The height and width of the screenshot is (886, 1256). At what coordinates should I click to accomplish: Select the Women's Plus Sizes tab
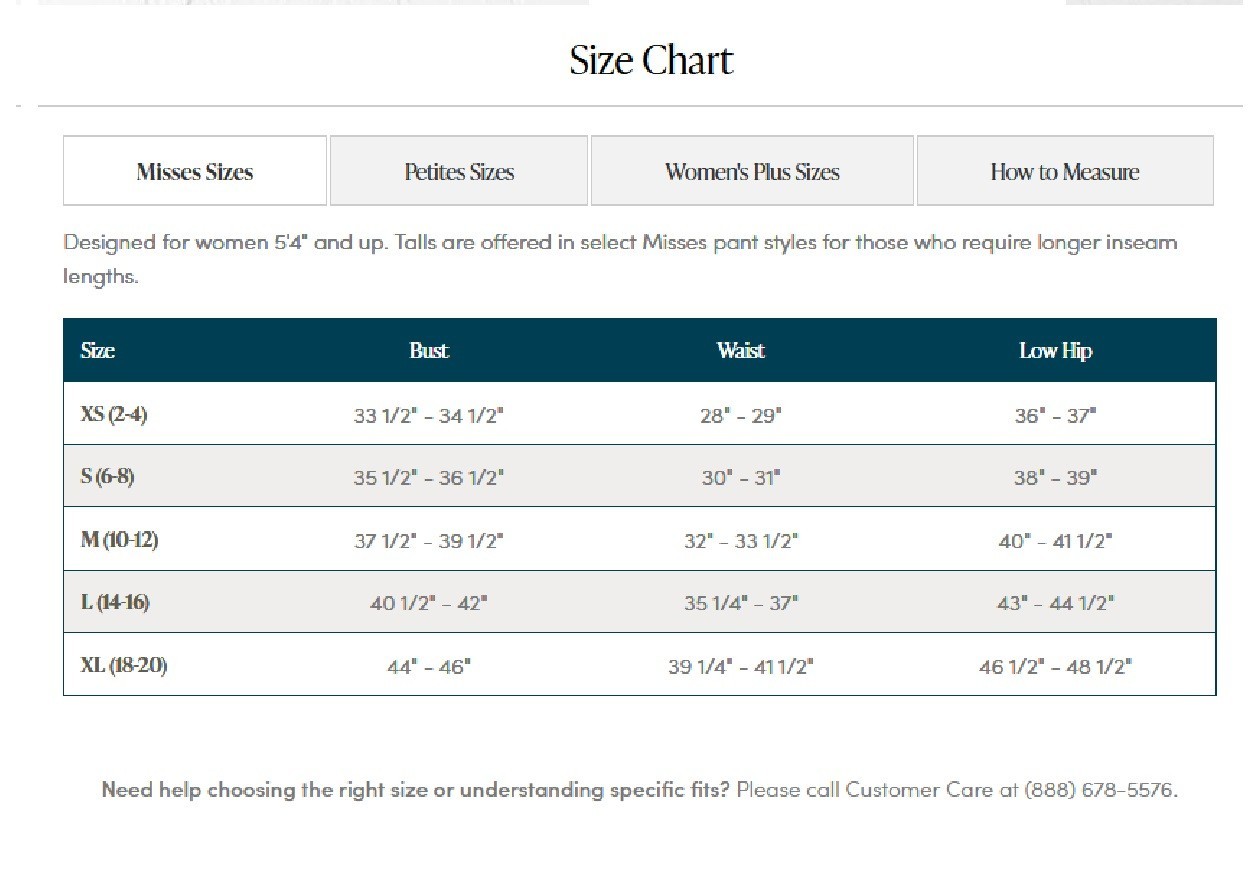752,171
